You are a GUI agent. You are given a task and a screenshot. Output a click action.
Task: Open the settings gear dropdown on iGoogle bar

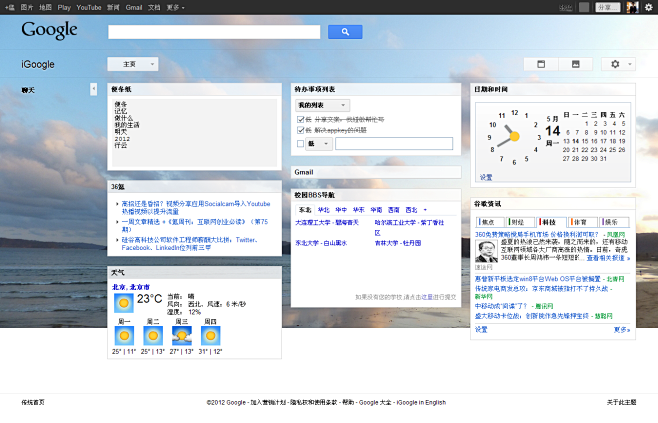(620, 64)
